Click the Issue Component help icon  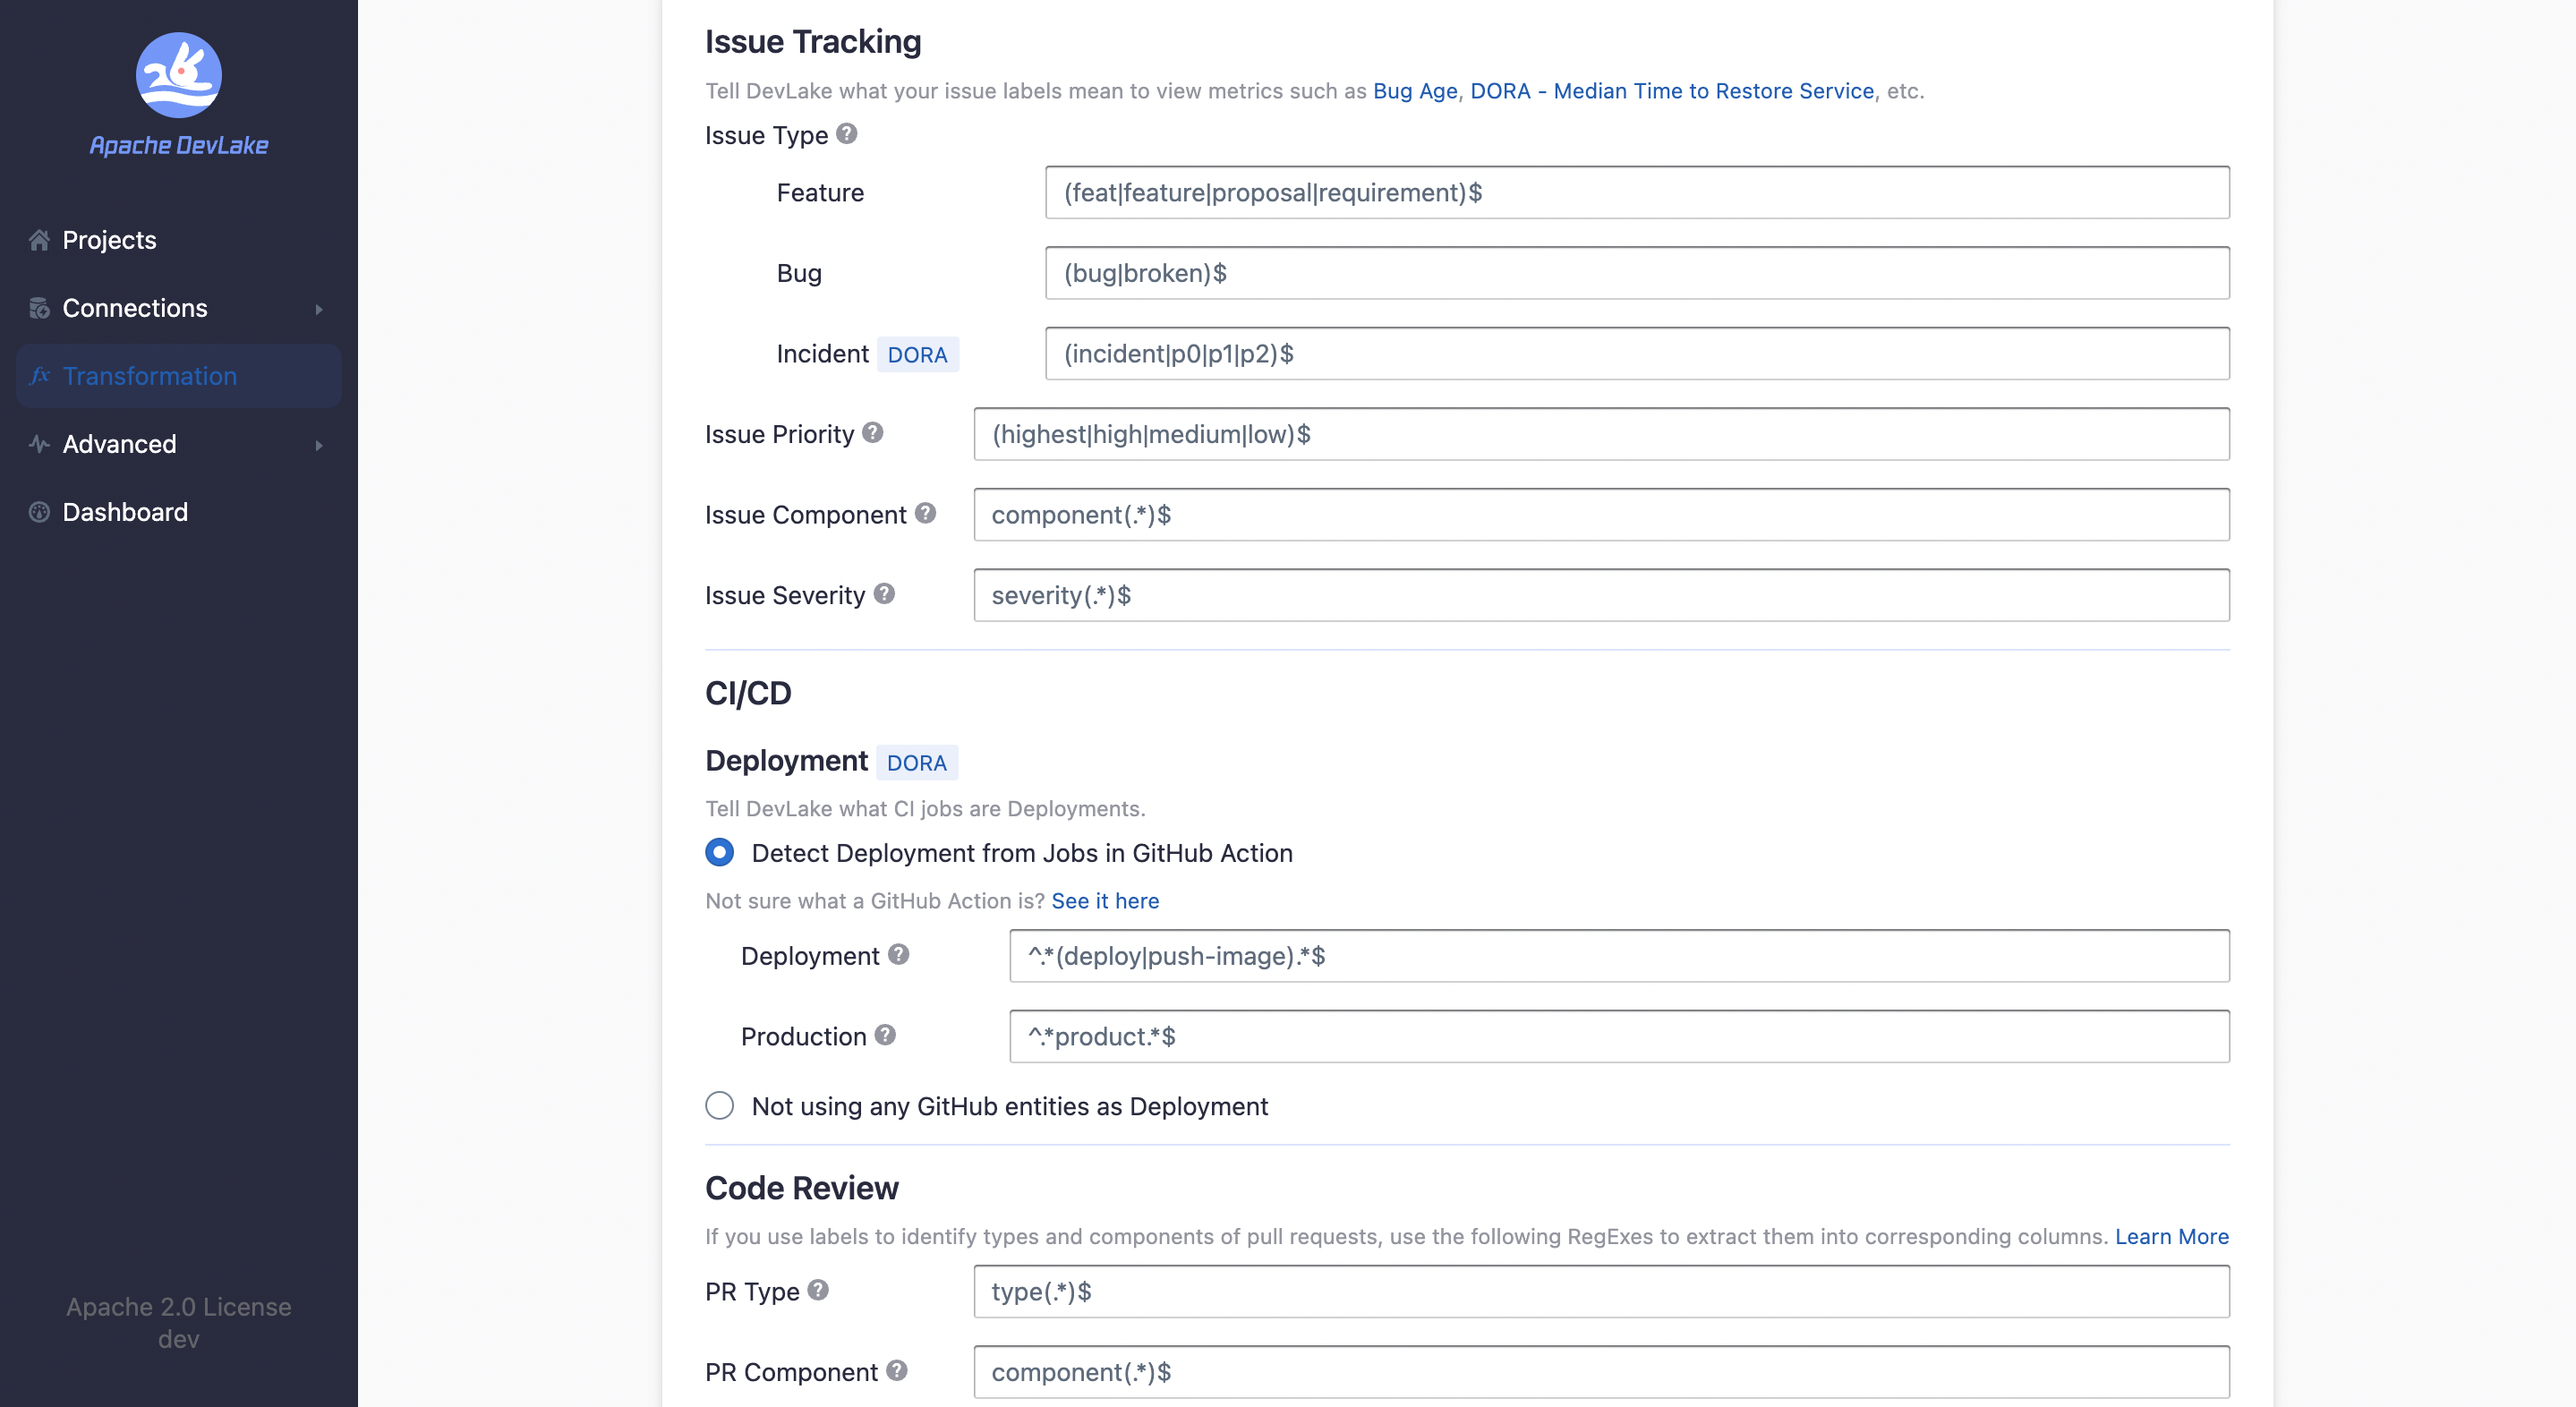click(x=925, y=513)
